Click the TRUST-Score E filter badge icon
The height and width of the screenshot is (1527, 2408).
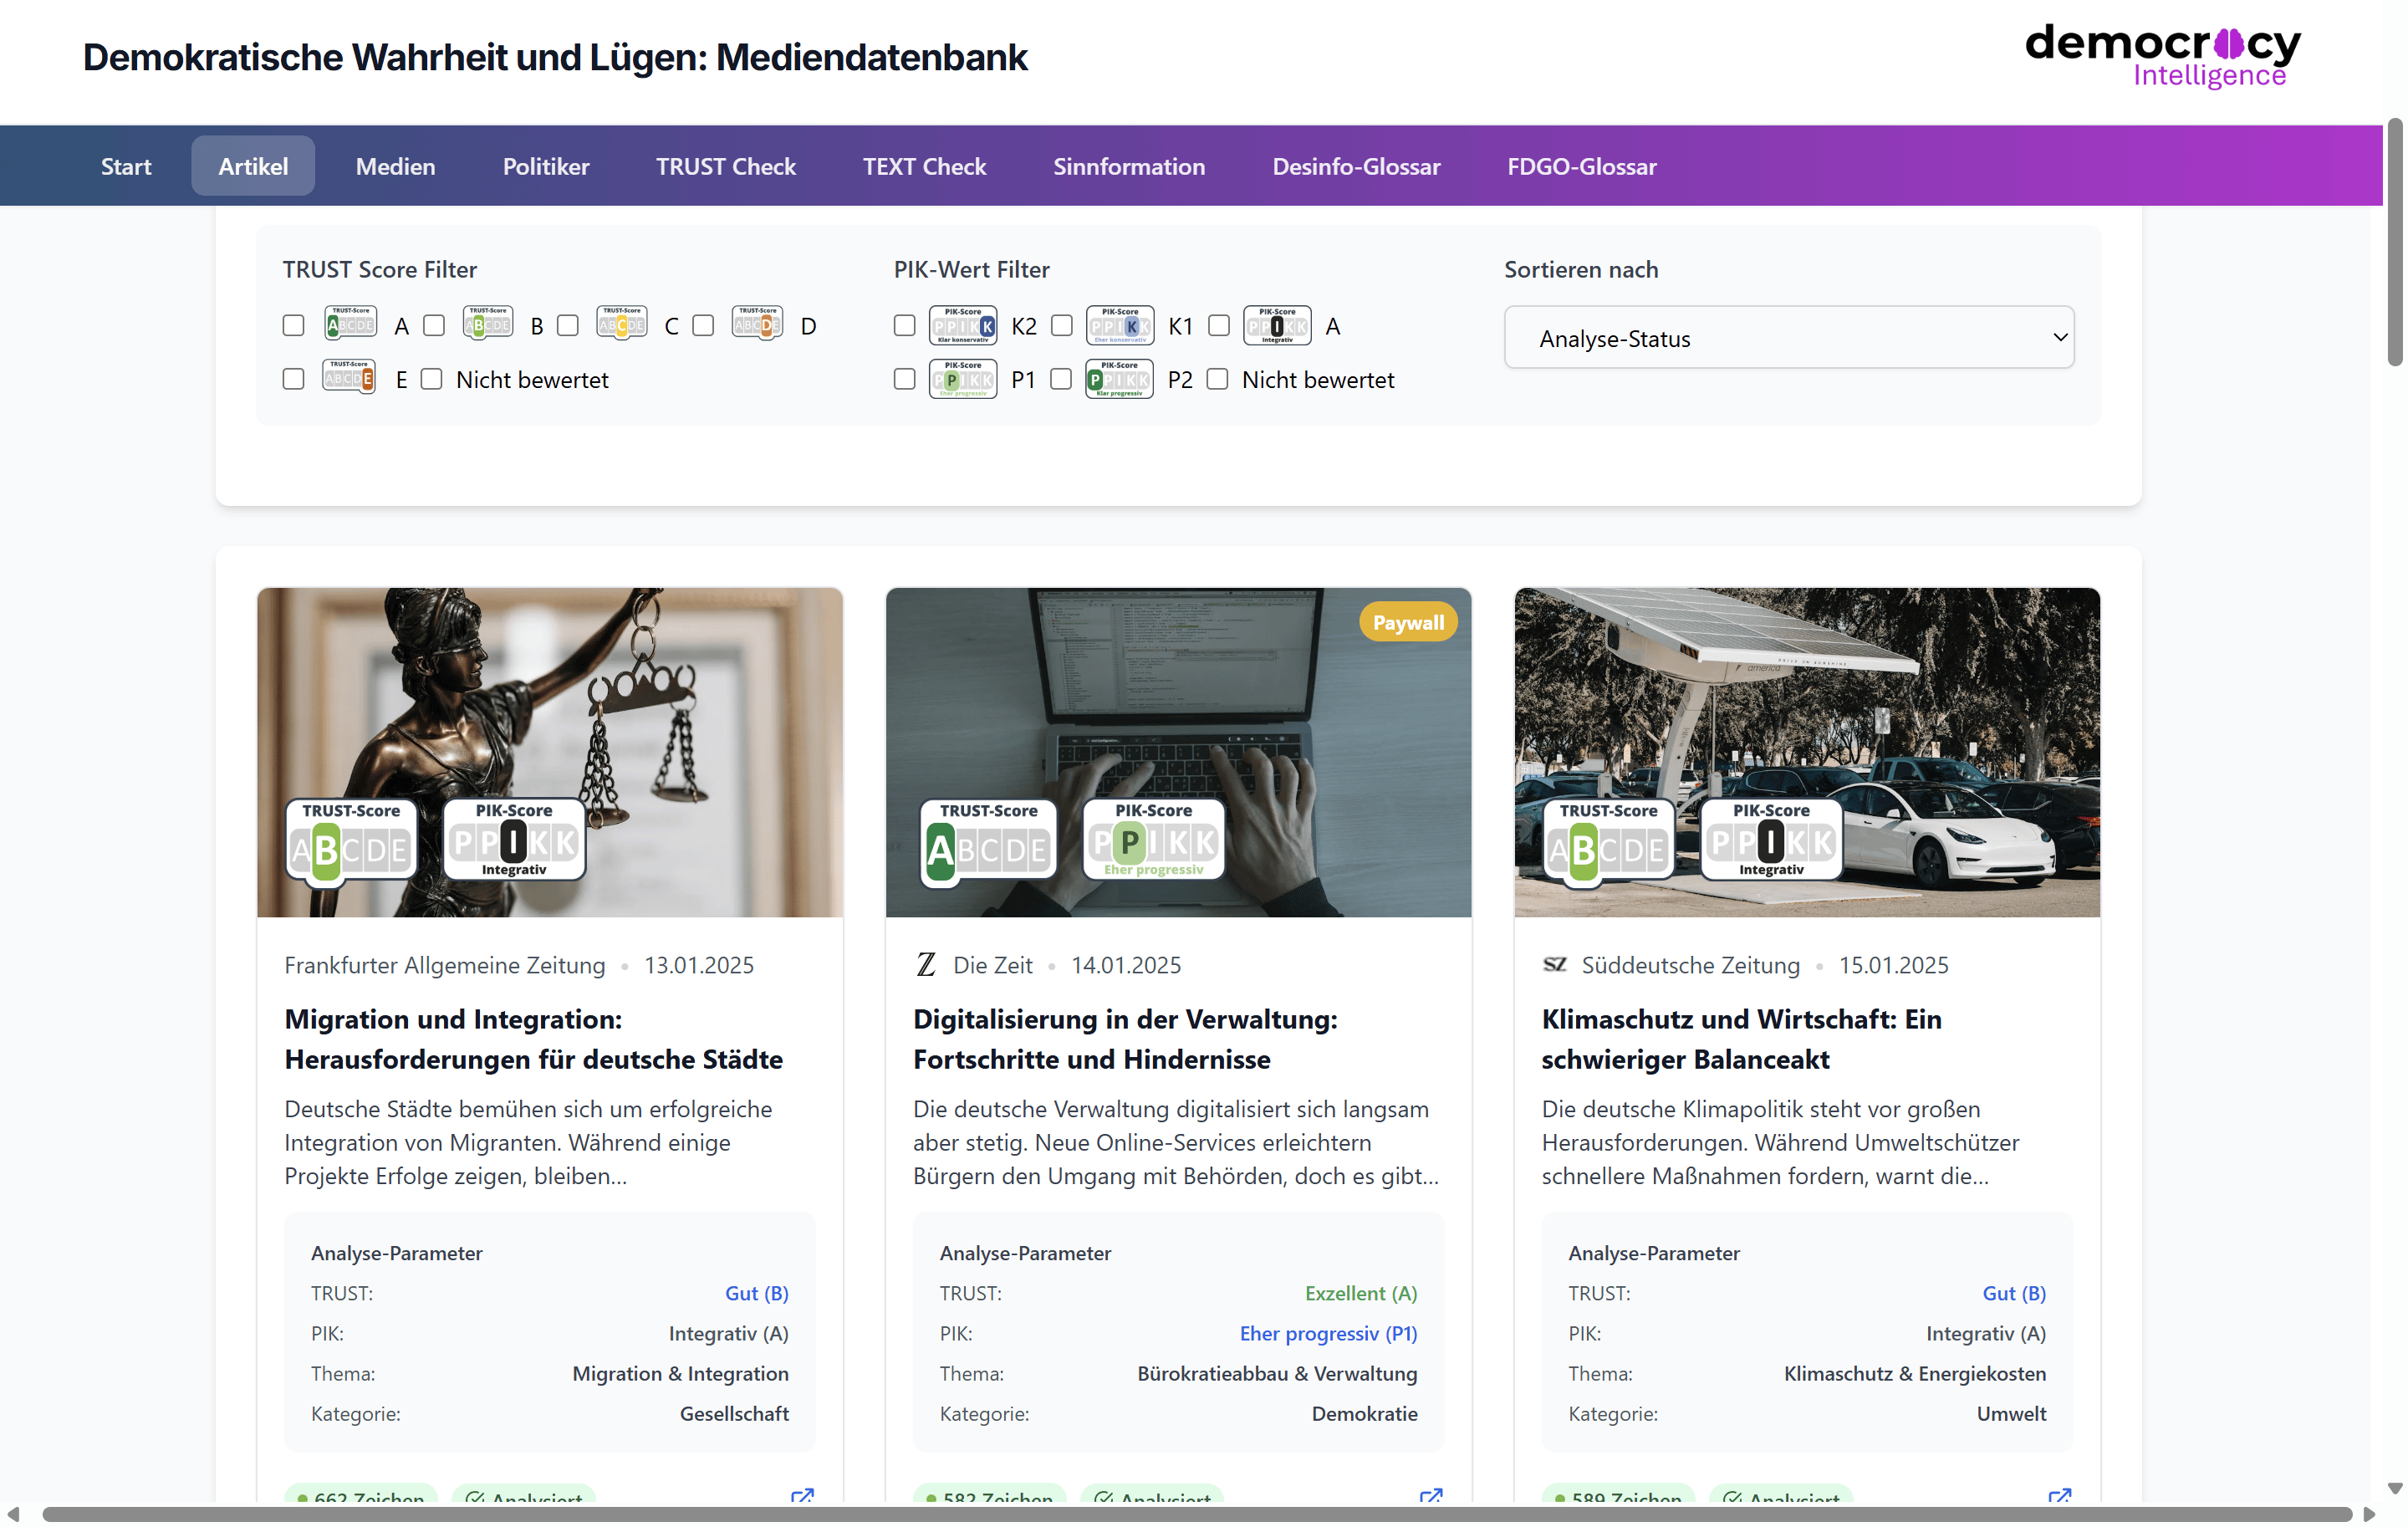click(x=349, y=377)
